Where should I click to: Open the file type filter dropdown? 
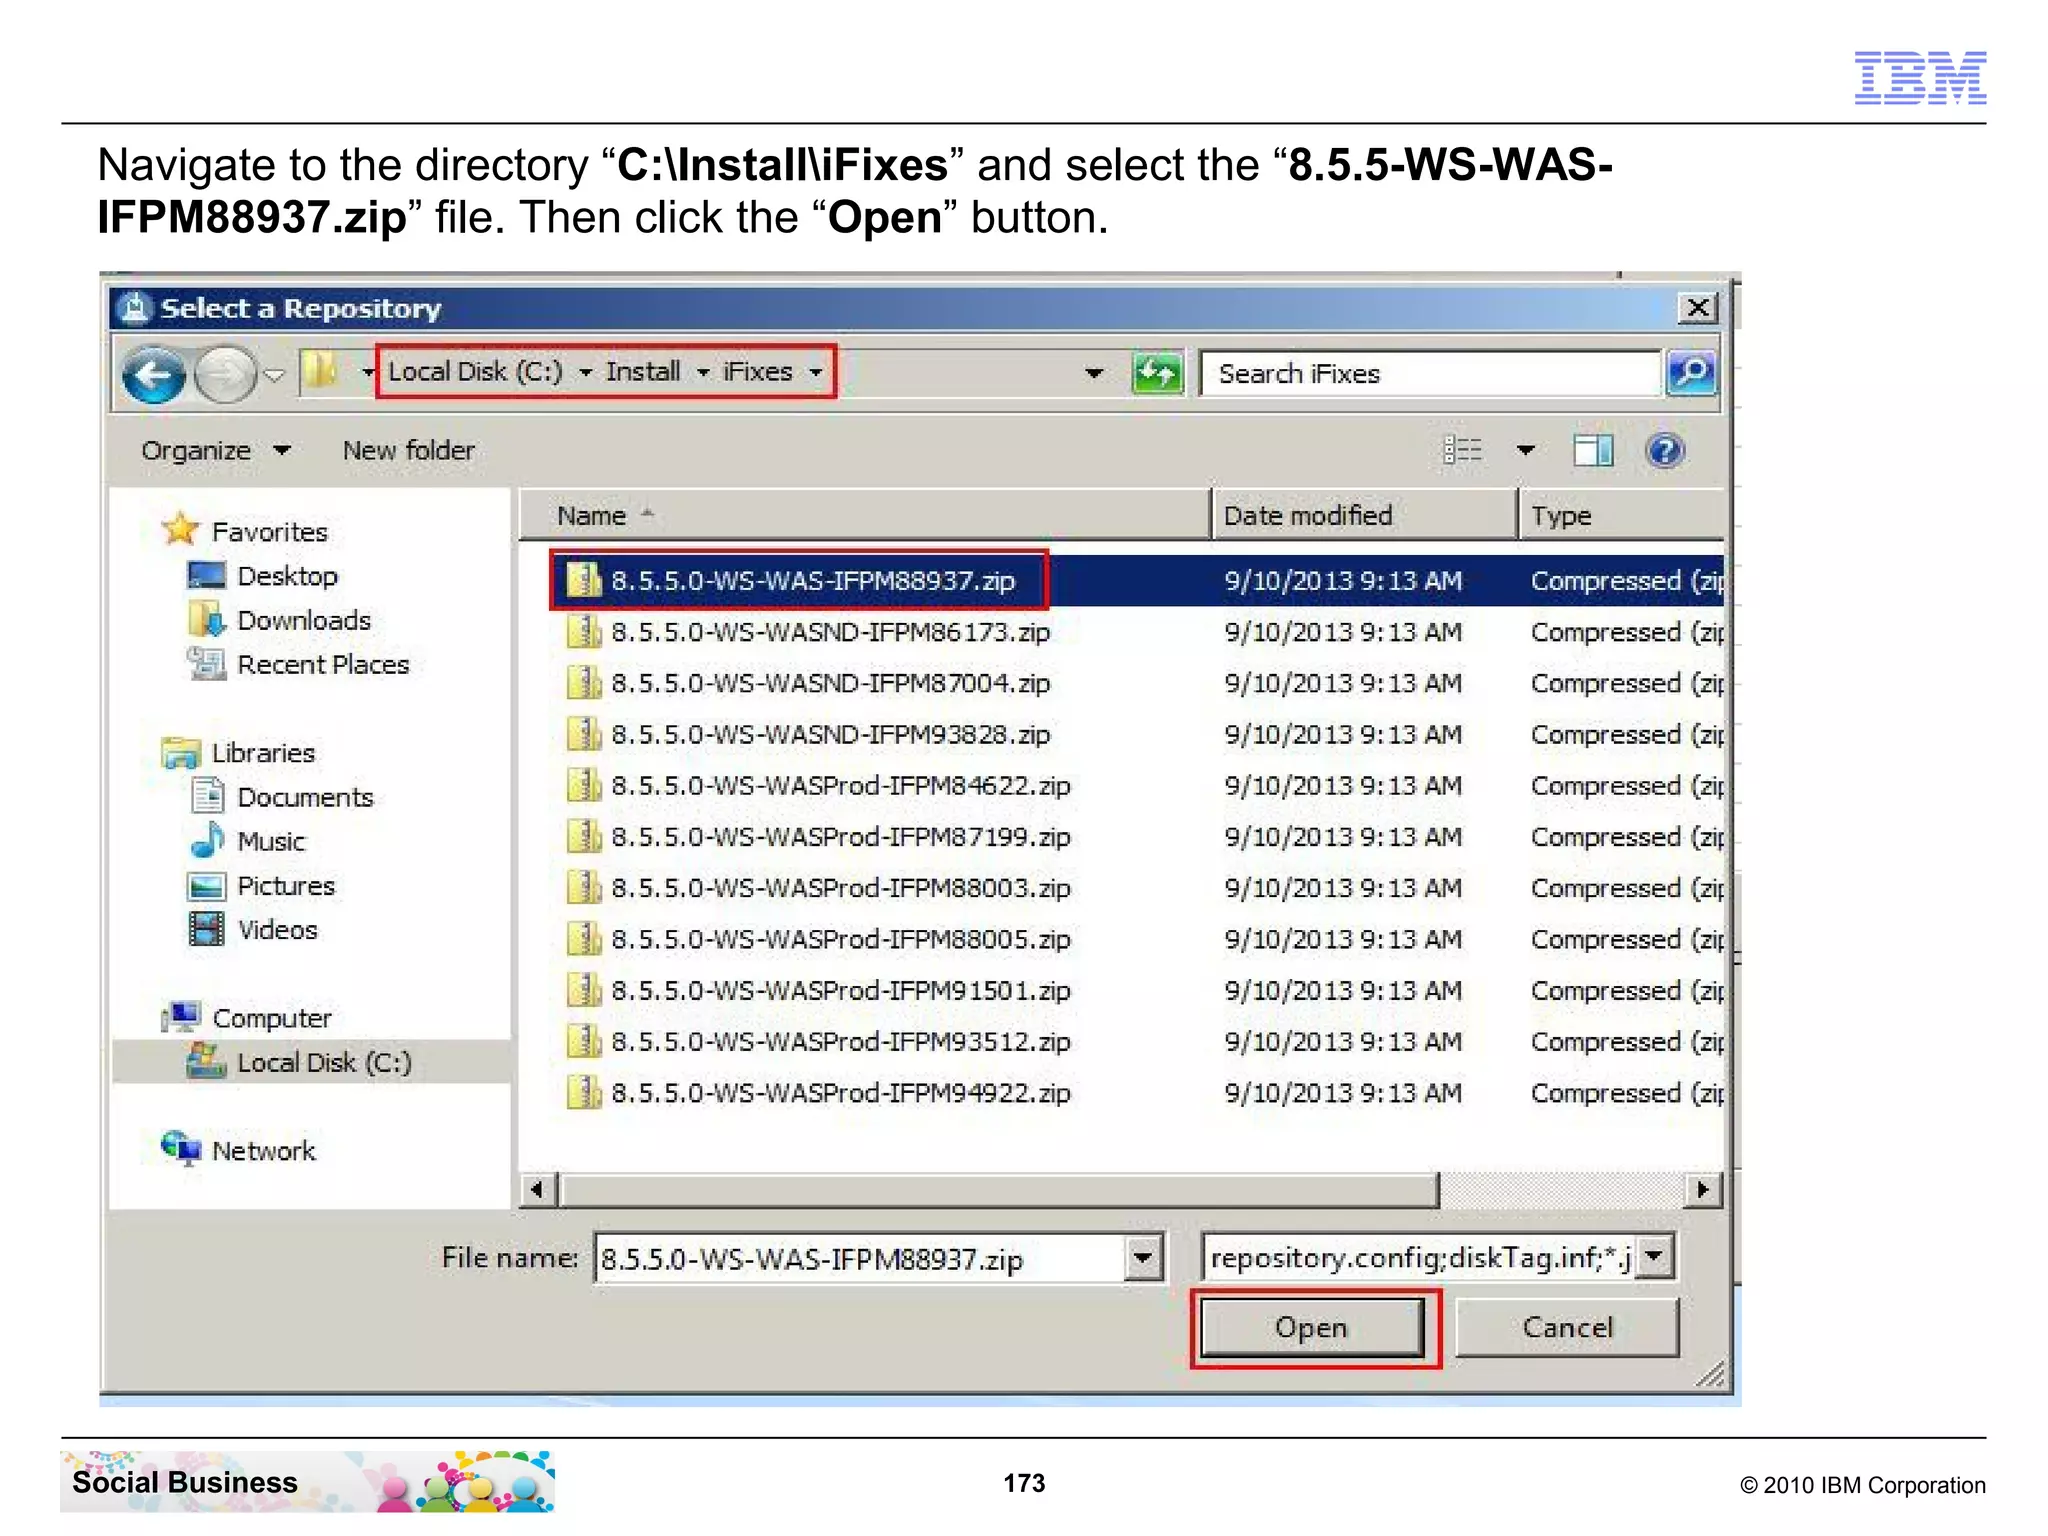coord(1655,1256)
